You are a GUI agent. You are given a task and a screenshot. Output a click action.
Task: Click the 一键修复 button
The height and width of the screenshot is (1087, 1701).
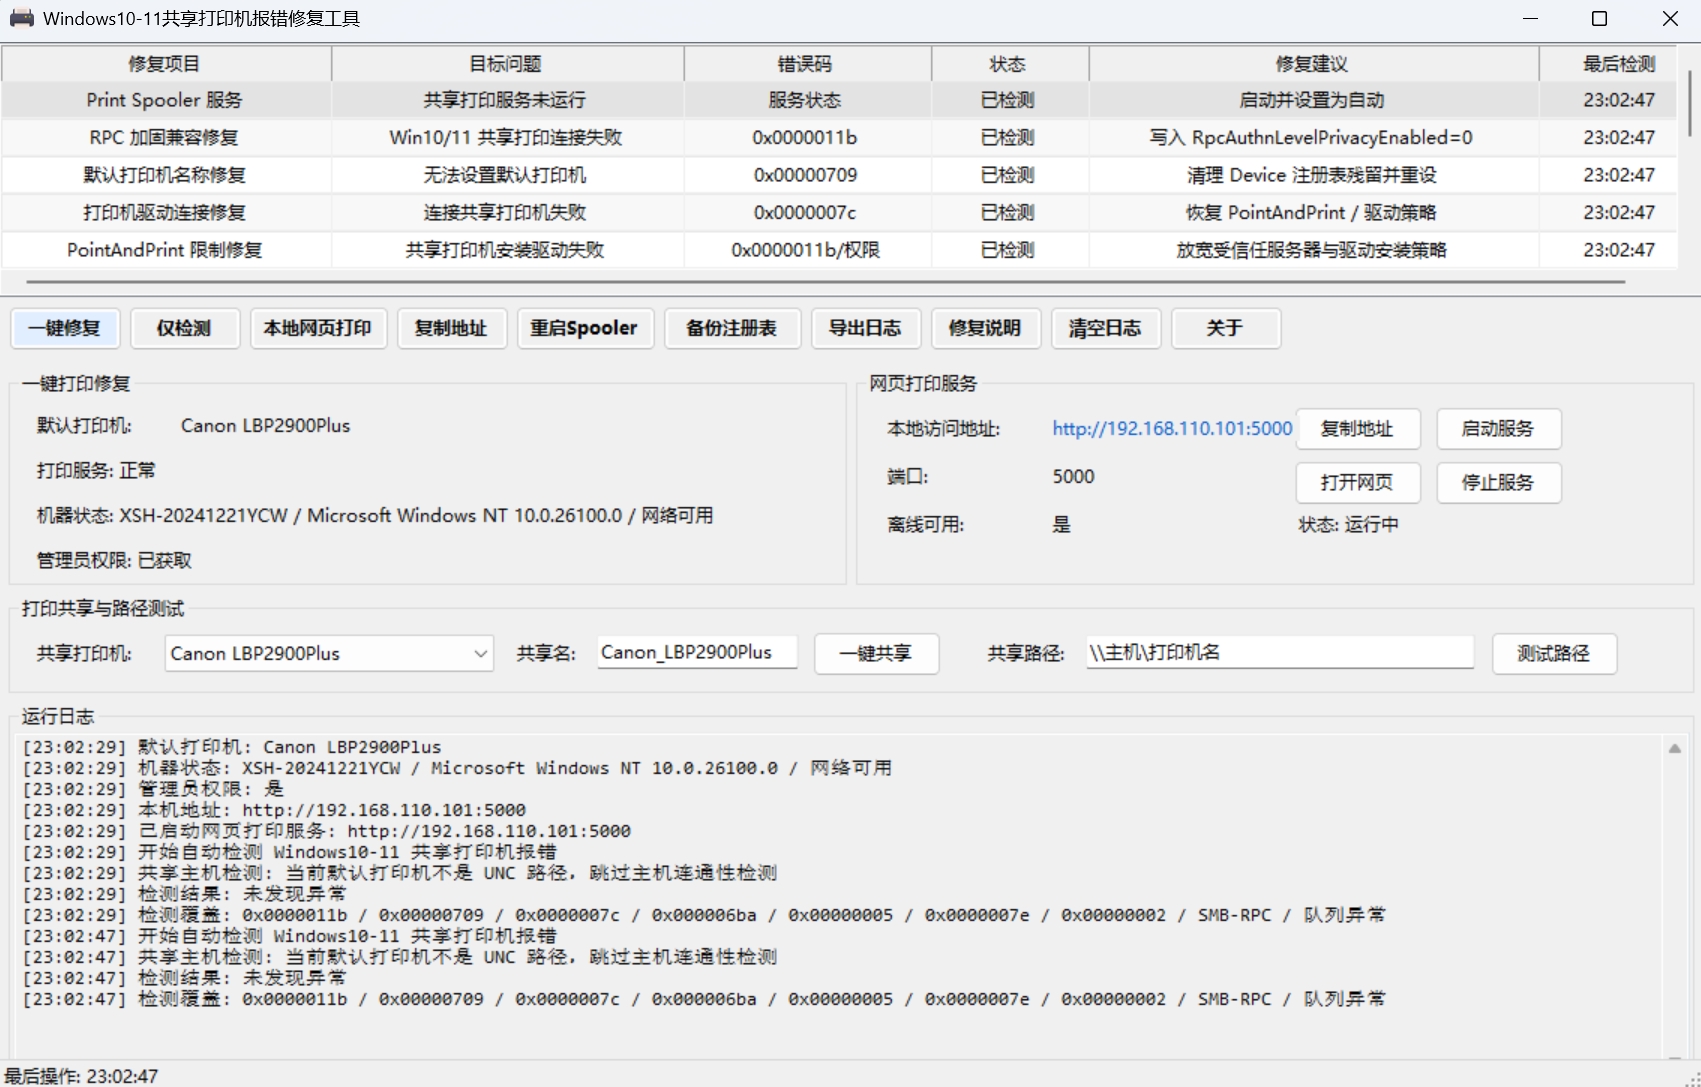coord(65,328)
